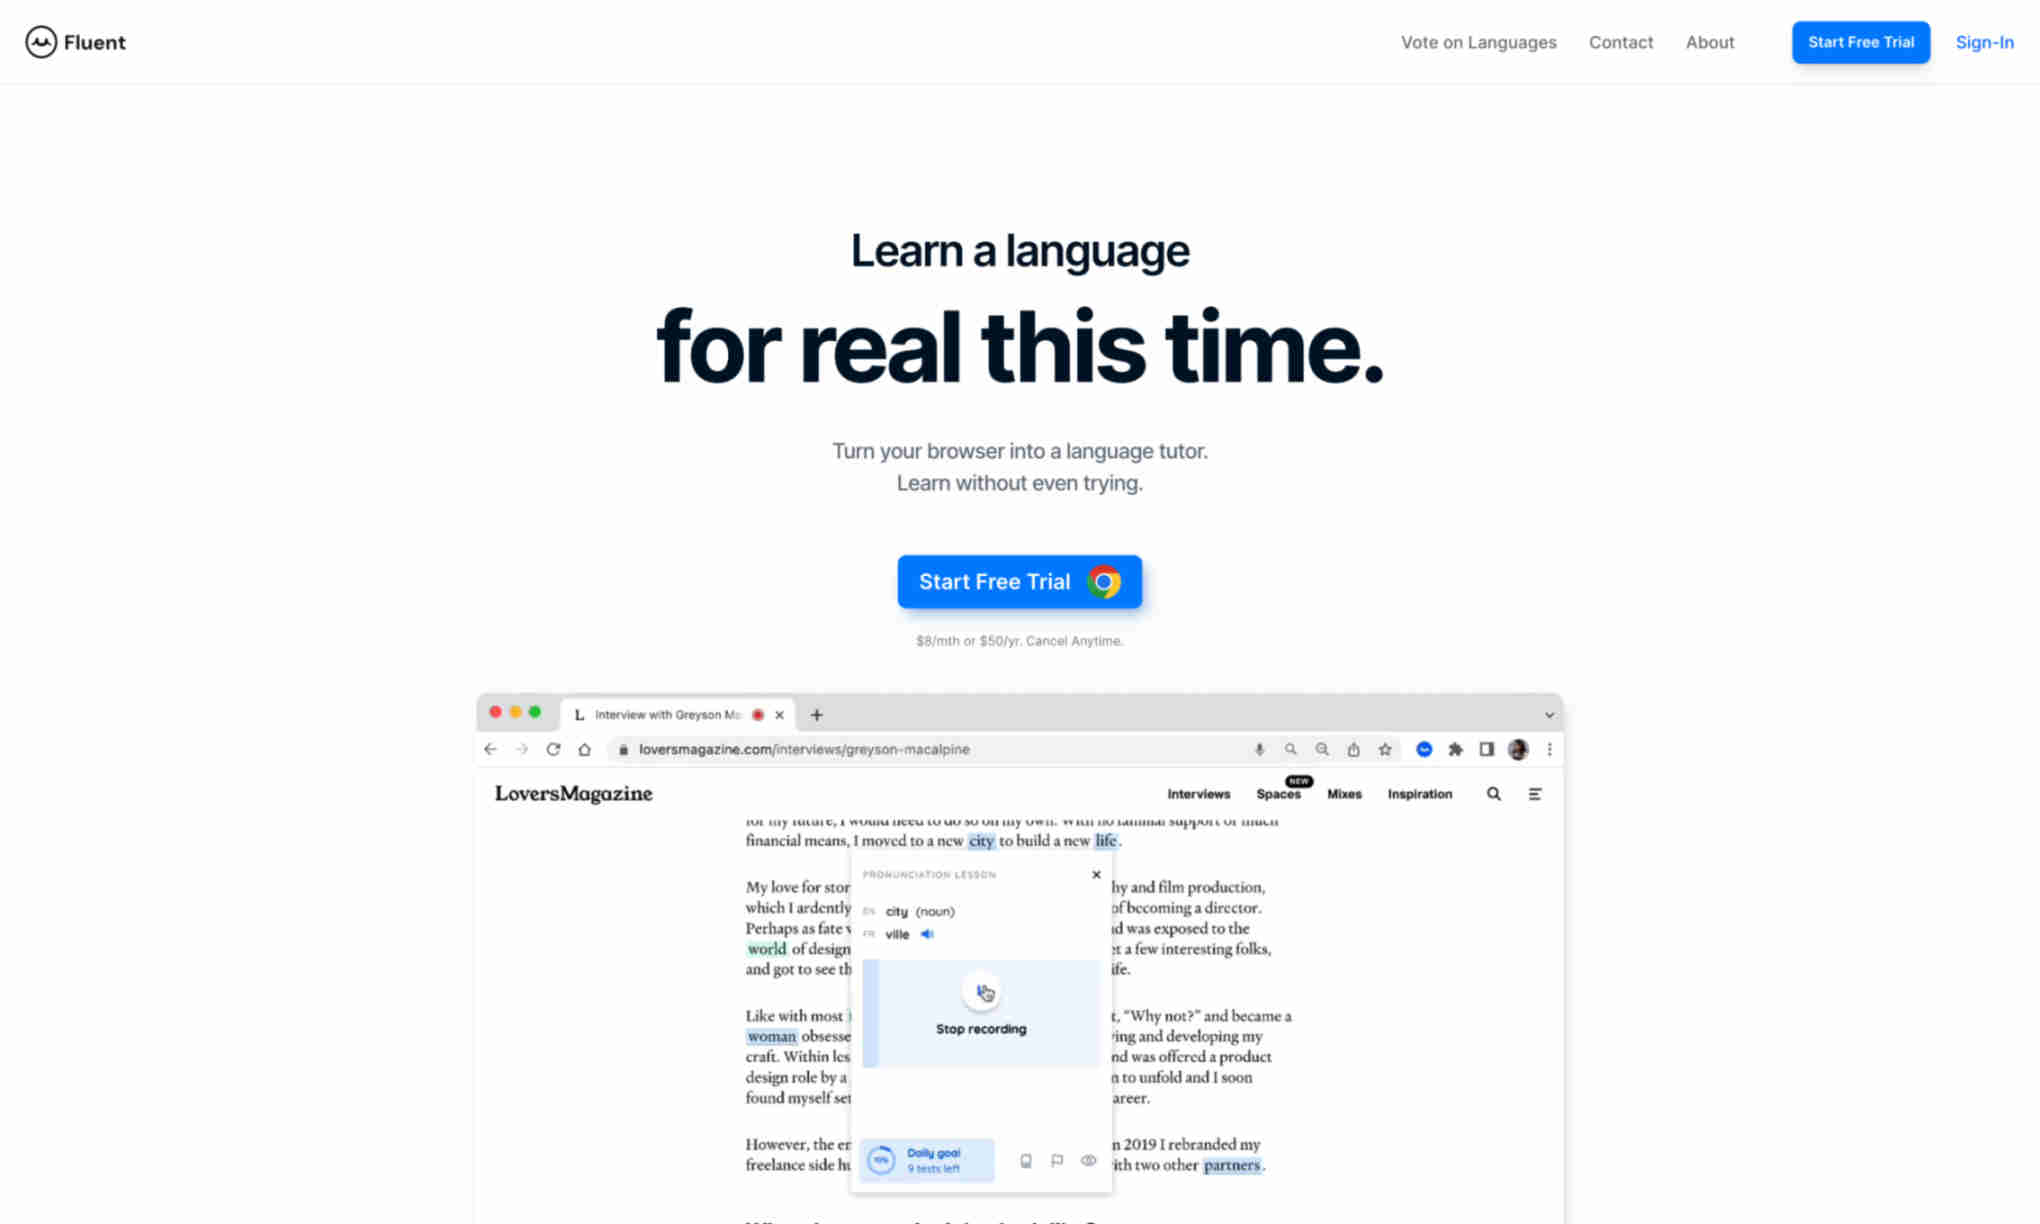Viewport: 2040px width, 1224px height.
Task: Open the Spaces tab in LoversMagazine
Action: click(1278, 794)
